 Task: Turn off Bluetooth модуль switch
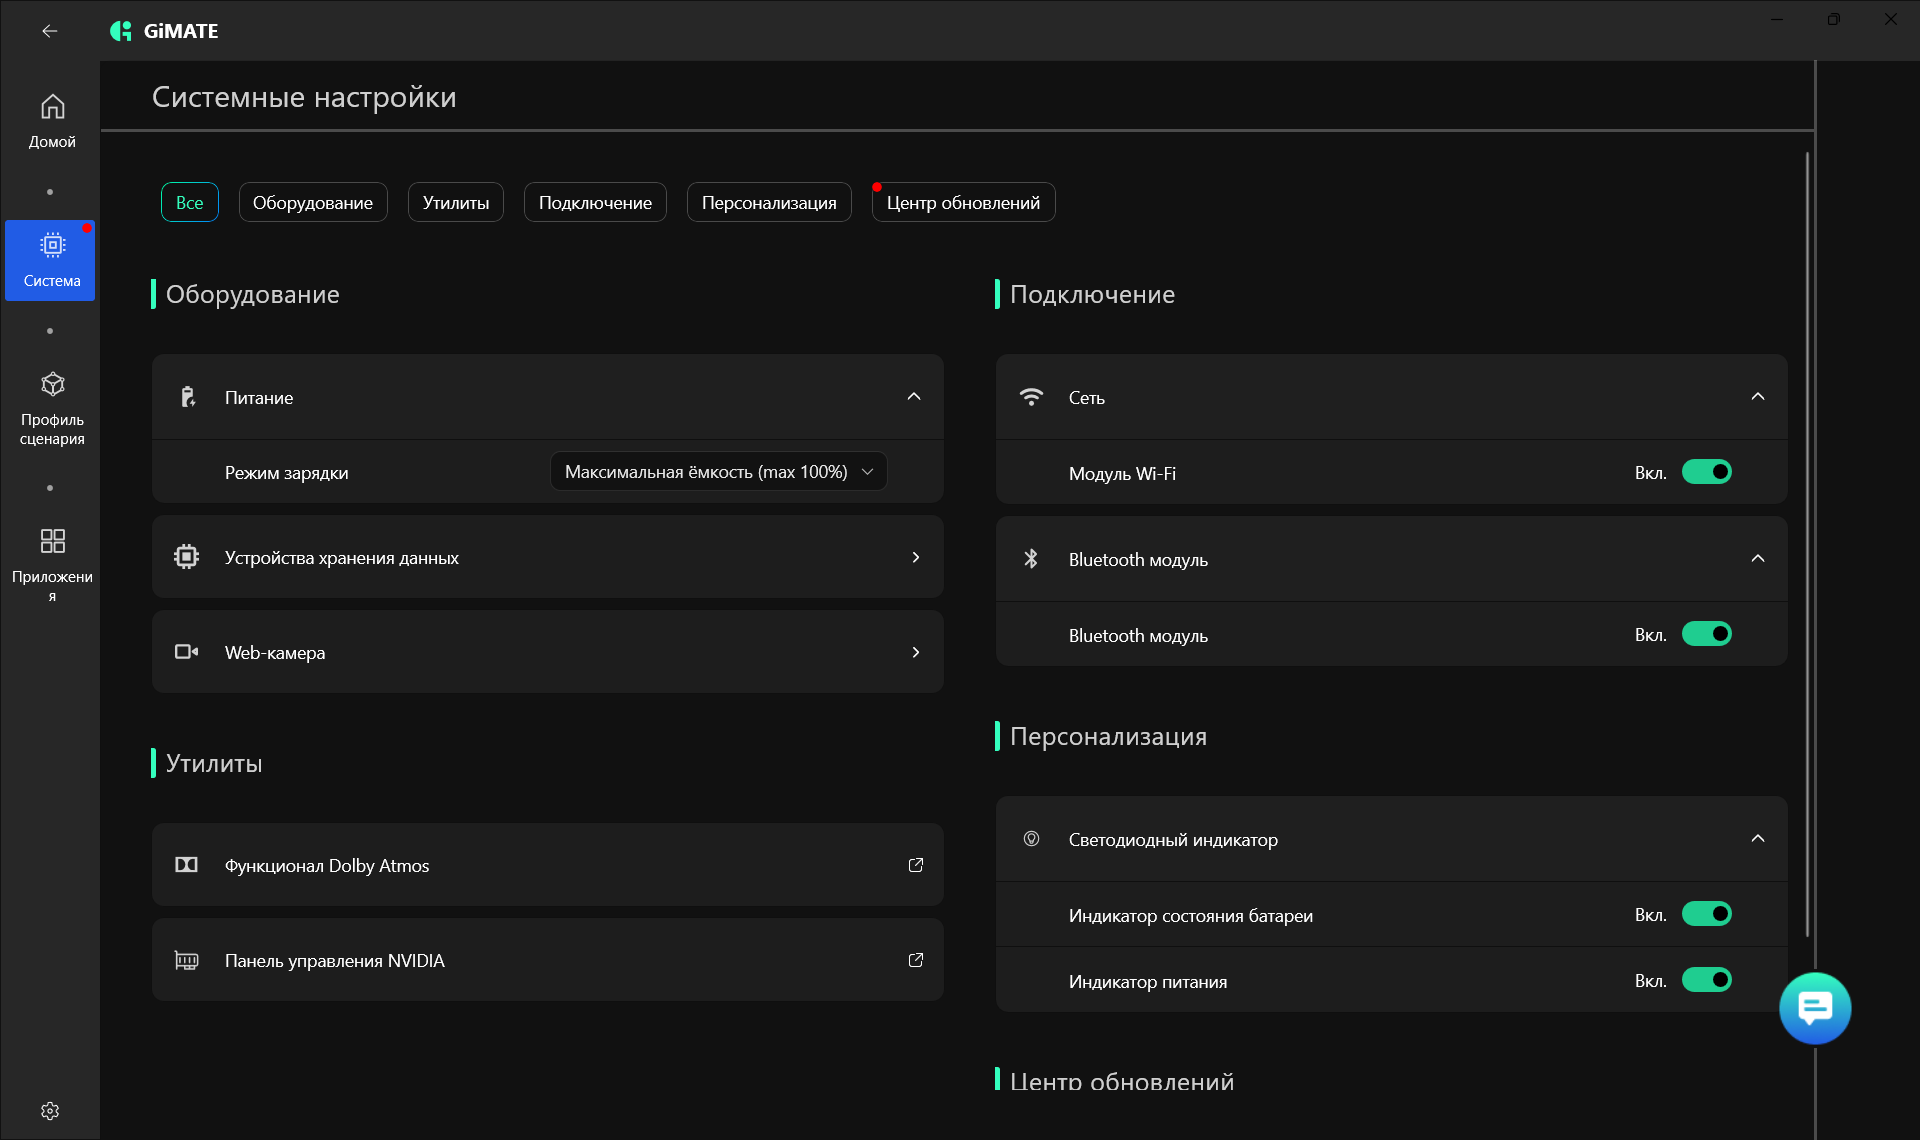(x=1706, y=634)
